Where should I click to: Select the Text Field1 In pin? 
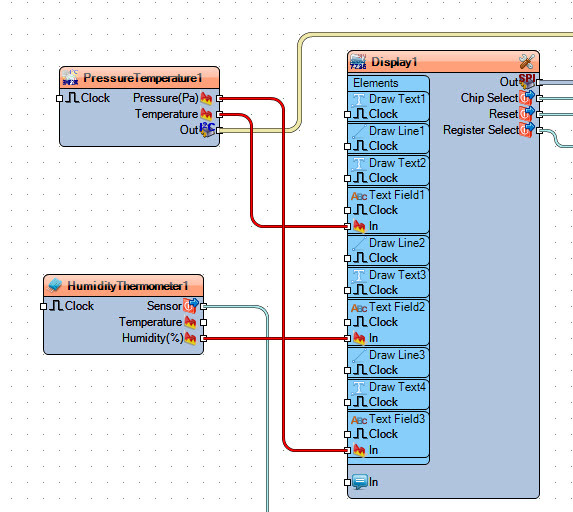tap(348, 227)
